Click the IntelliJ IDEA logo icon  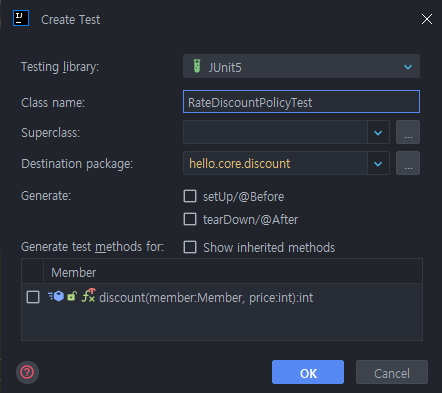21,18
